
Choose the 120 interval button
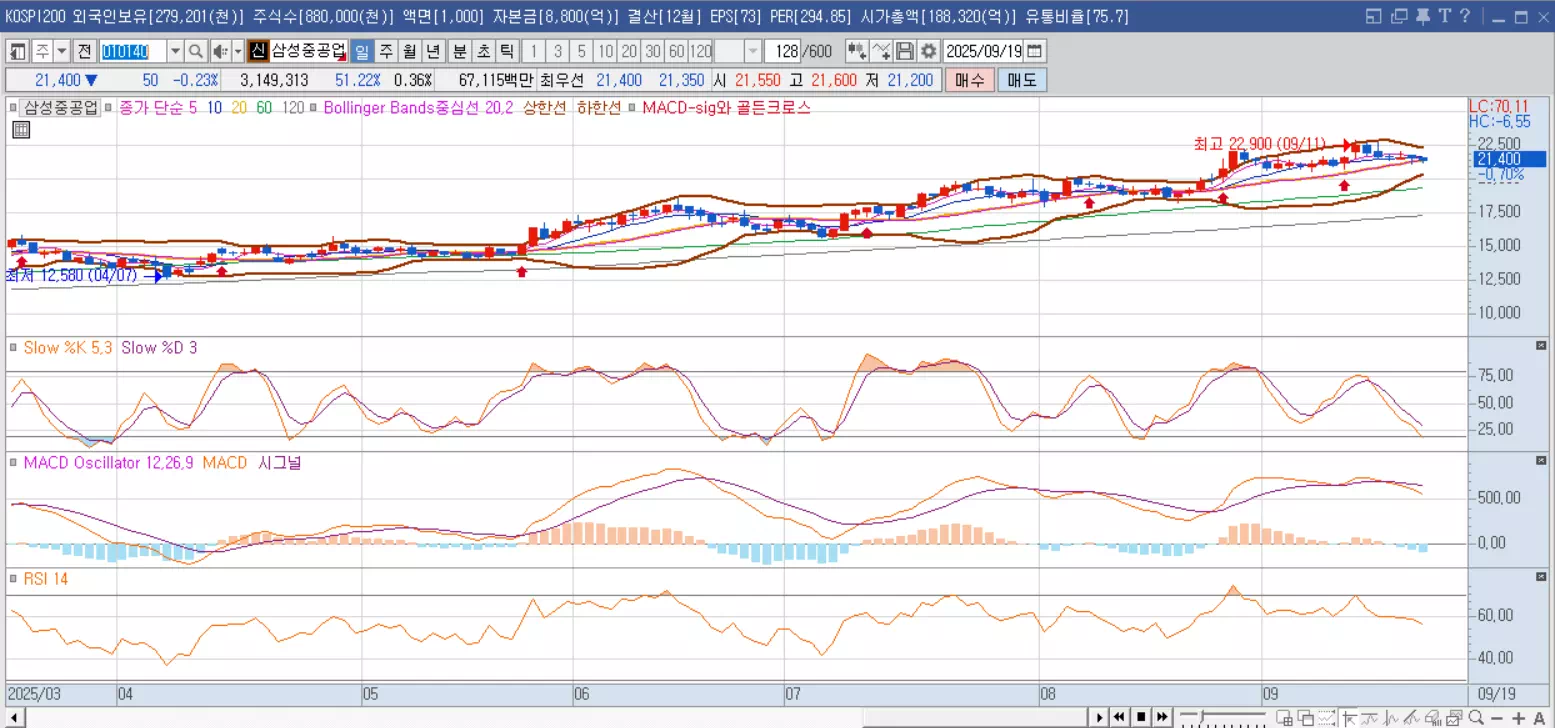click(700, 51)
